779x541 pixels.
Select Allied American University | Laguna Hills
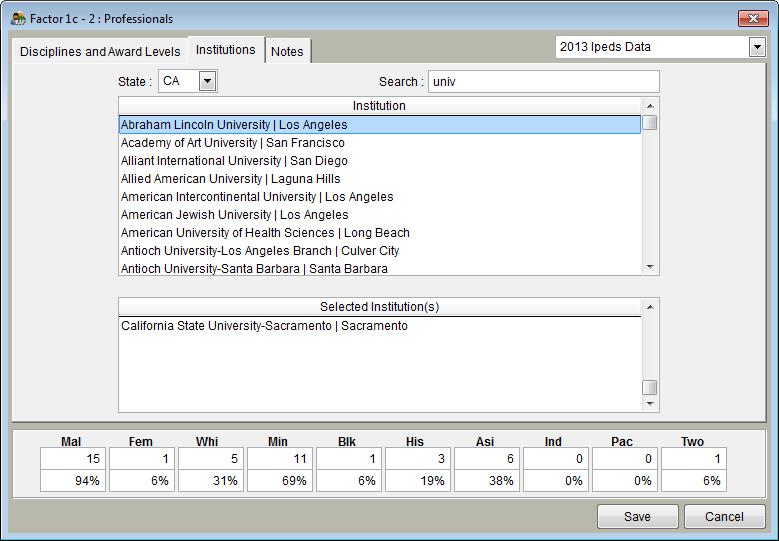(x=380, y=179)
